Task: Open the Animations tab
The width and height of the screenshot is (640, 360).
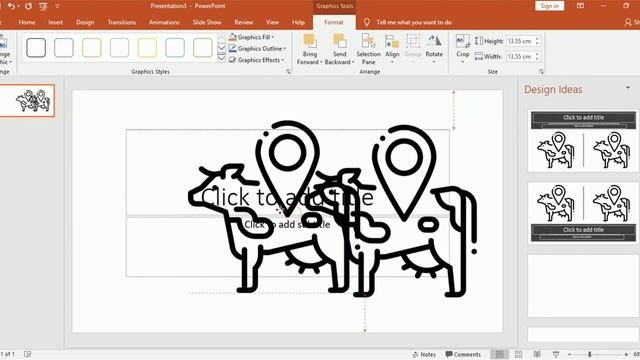Action: [x=164, y=22]
